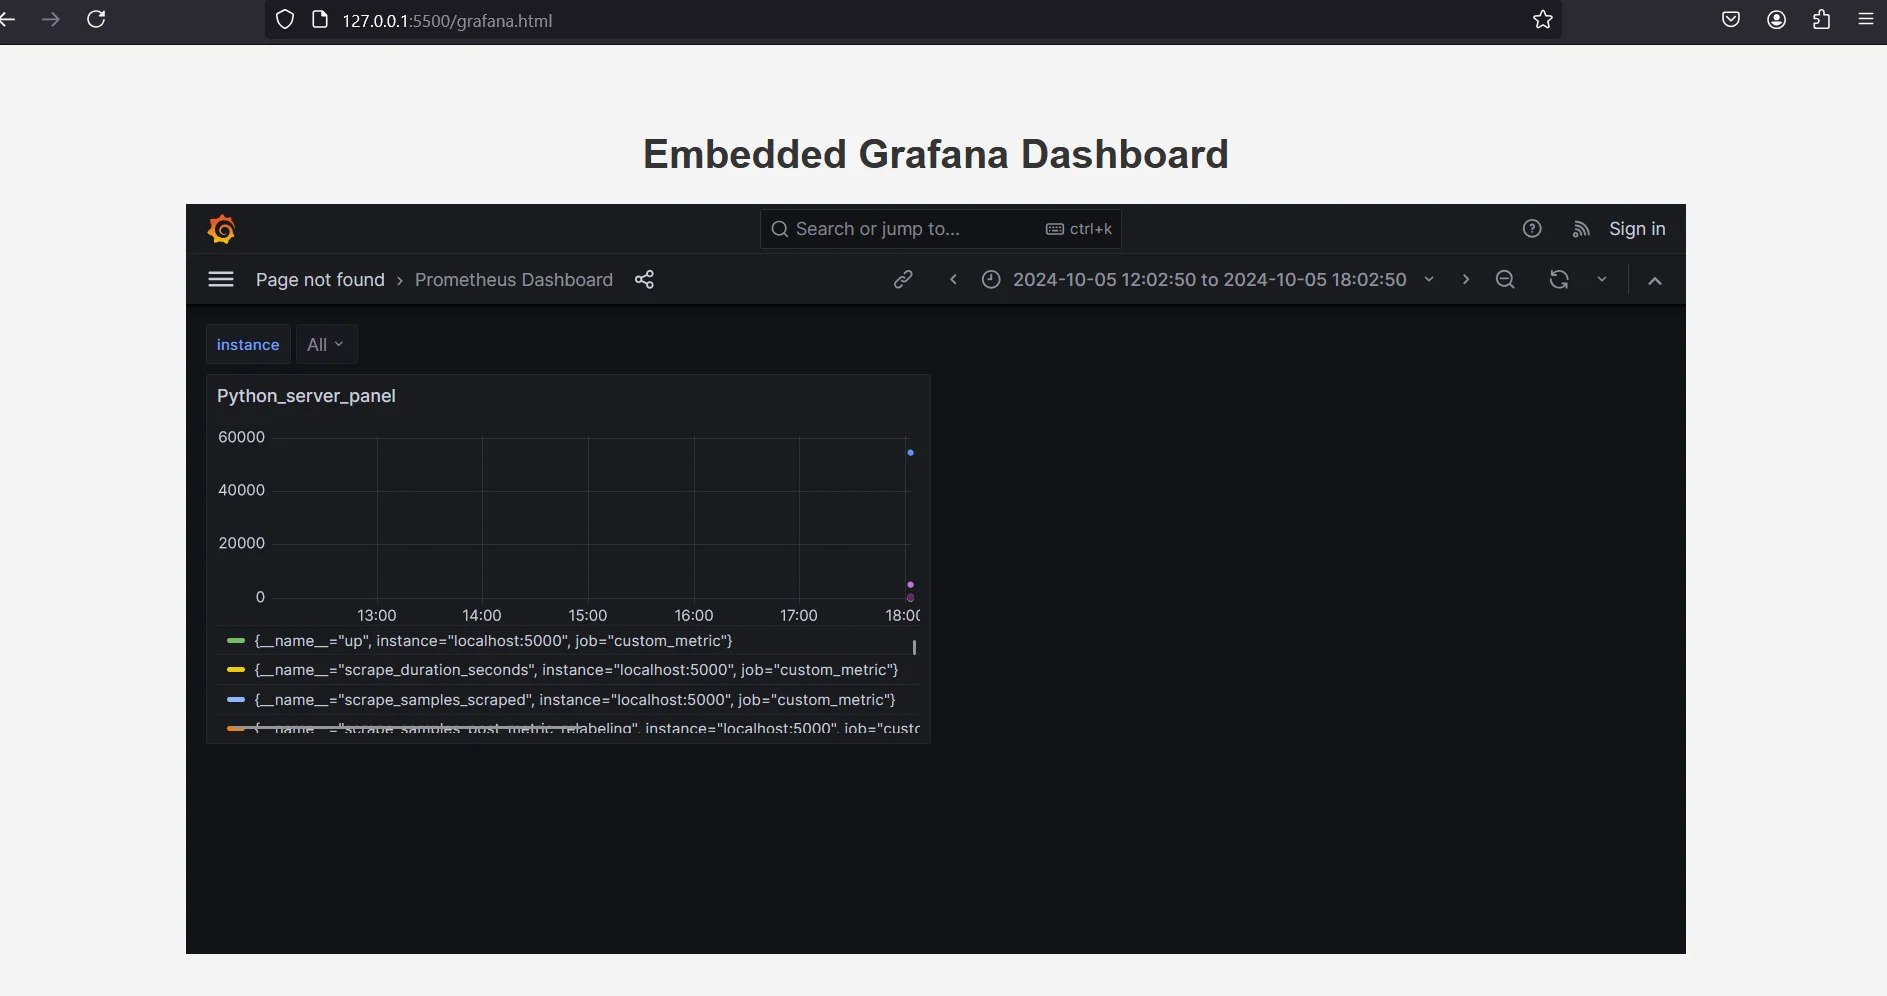Collapse the top toolbar with chevron up
This screenshot has height=996, width=1887.
pyautogui.click(x=1655, y=280)
